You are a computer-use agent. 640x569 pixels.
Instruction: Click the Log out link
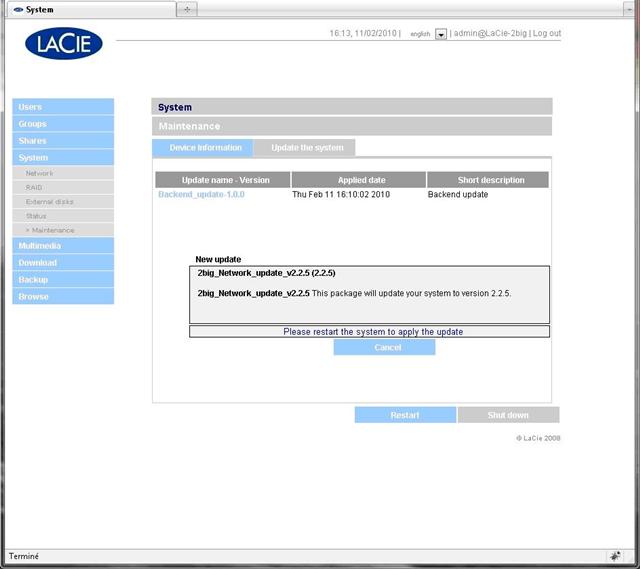point(547,33)
